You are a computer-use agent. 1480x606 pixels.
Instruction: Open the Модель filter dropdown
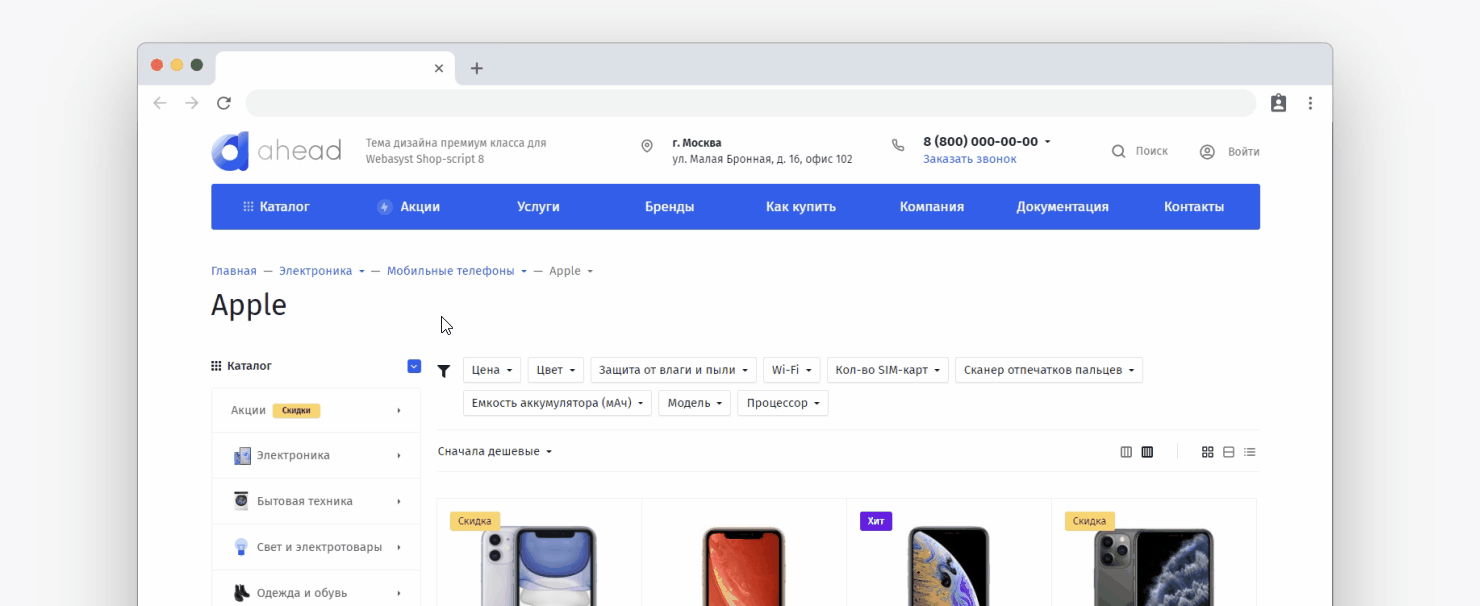pyautogui.click(x=694, y=403)
